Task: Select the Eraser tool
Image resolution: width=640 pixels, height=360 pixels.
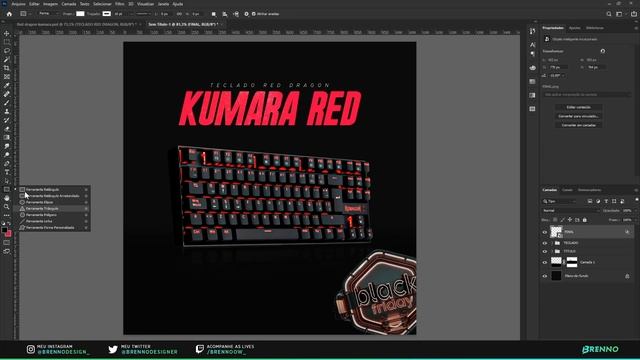Action: [x=7, y=129]
